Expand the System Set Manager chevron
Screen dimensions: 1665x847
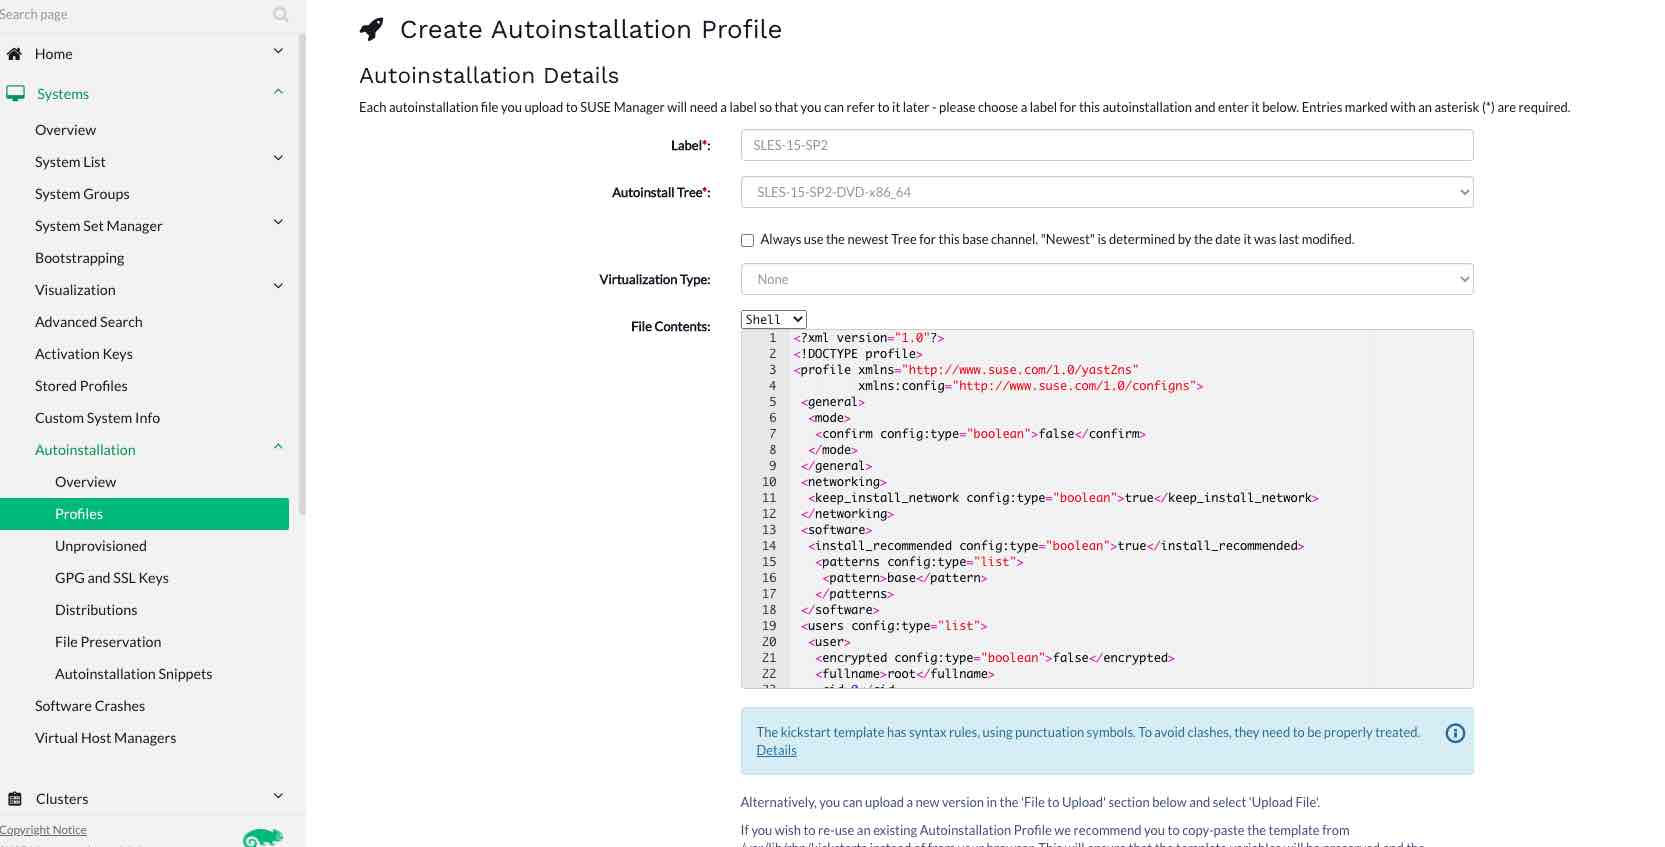278,222
